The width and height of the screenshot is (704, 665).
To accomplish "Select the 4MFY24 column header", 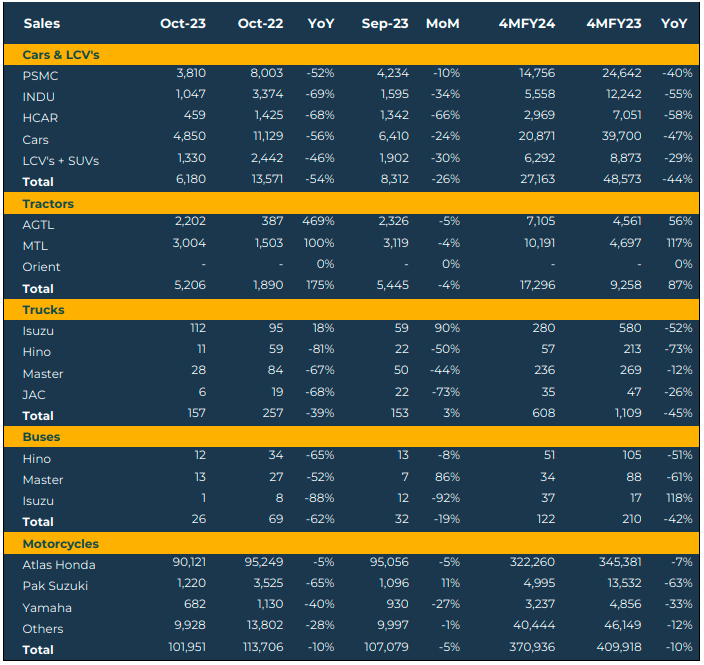I will [527, 23].
